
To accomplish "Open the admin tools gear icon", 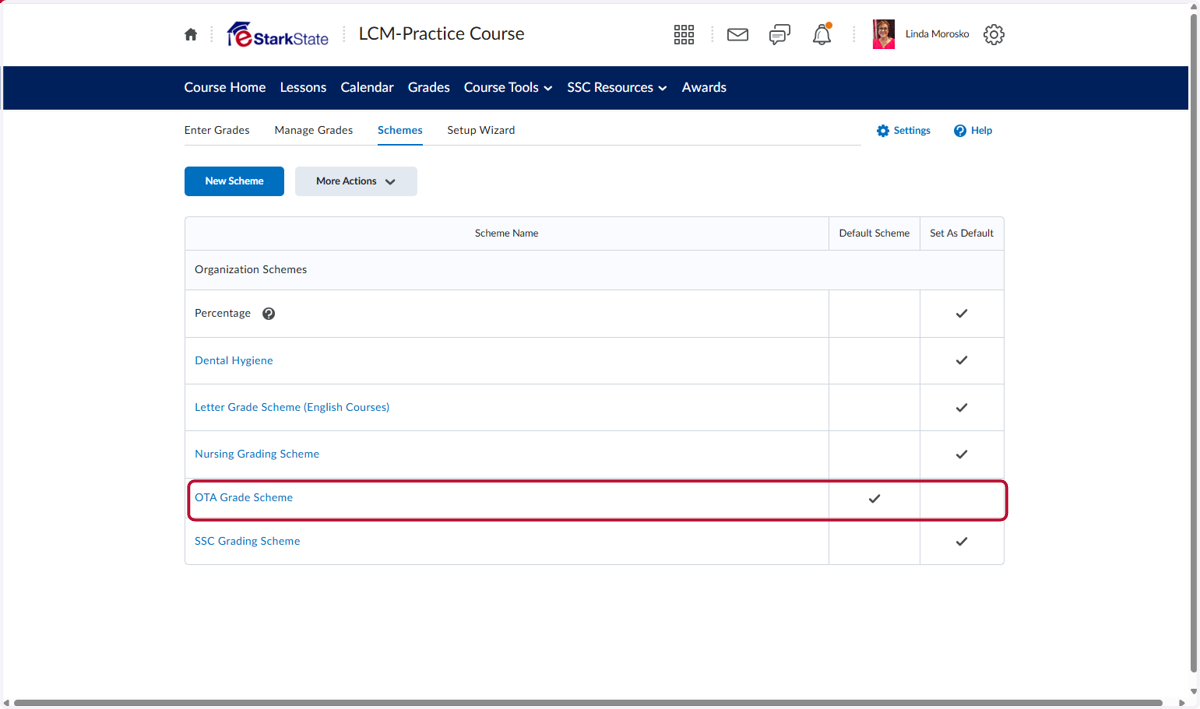I will click(993, 35).
